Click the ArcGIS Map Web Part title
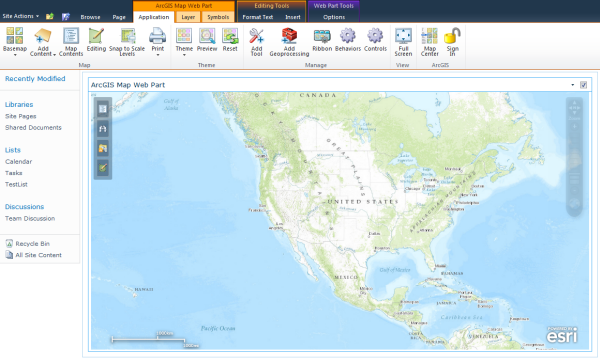The width and height of the screenshot is (600, 363). tap(128, 85)
